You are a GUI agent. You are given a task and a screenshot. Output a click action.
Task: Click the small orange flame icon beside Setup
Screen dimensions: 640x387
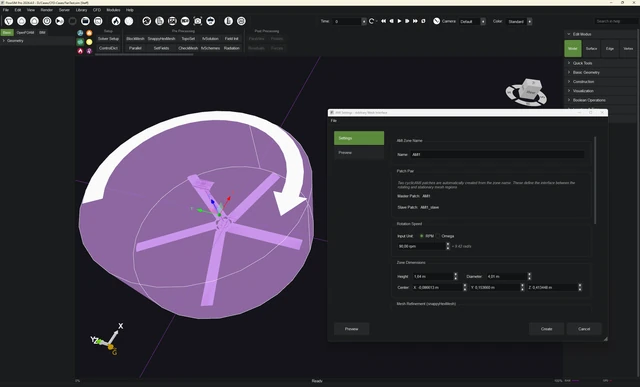(89, 33)
